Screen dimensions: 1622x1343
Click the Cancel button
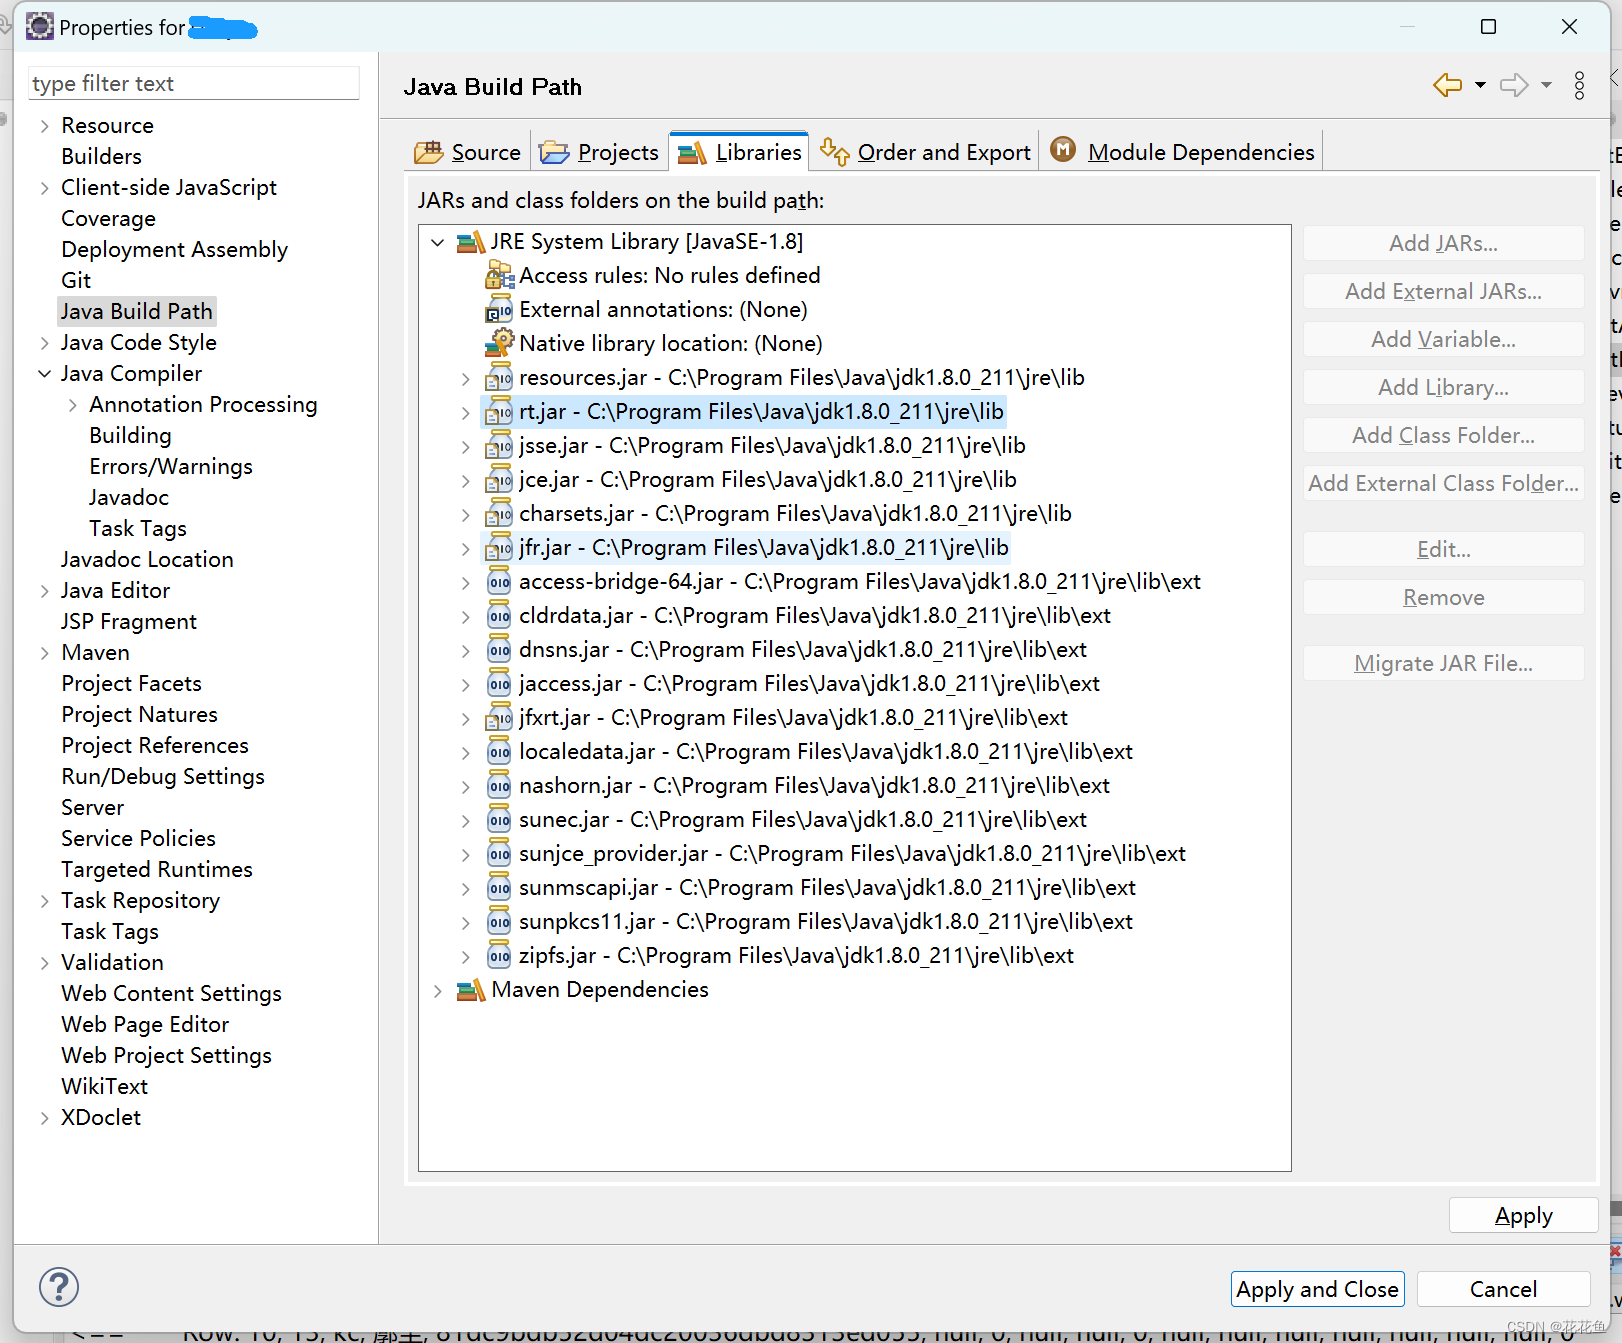click(1503, 1289)
